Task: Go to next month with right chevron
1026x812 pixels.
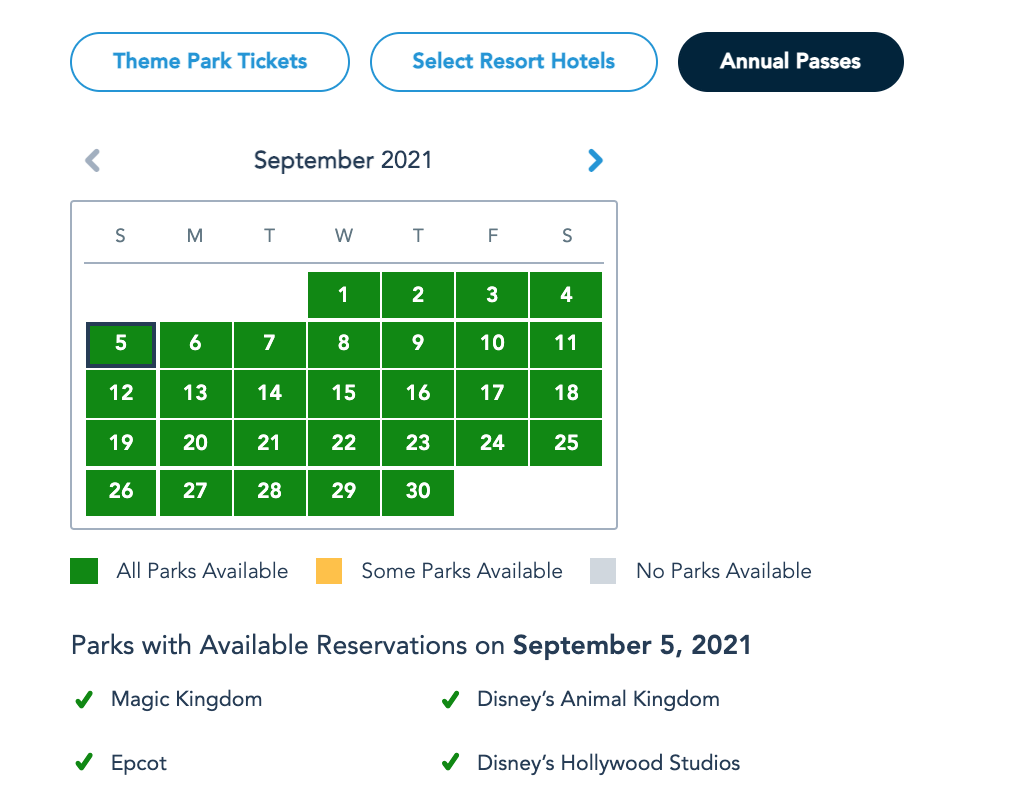Action: tap(595, 160)
